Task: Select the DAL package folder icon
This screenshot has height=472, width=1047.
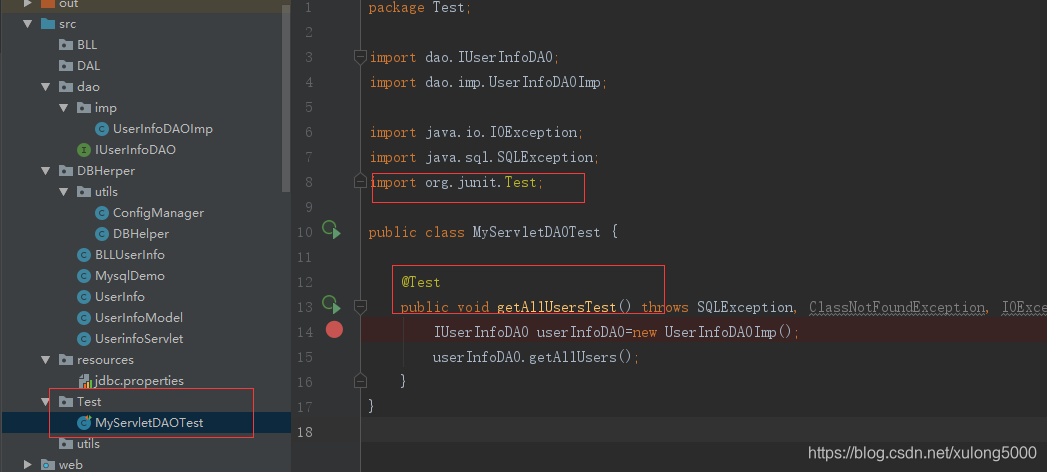Action: pos(65,65)
